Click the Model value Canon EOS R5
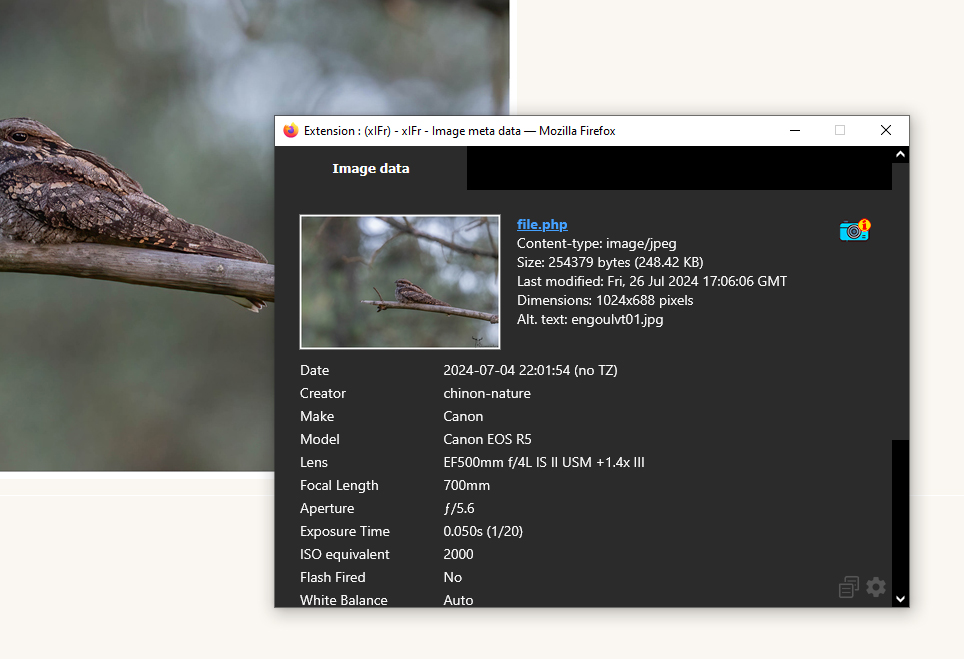 click(x=488, y=440)
